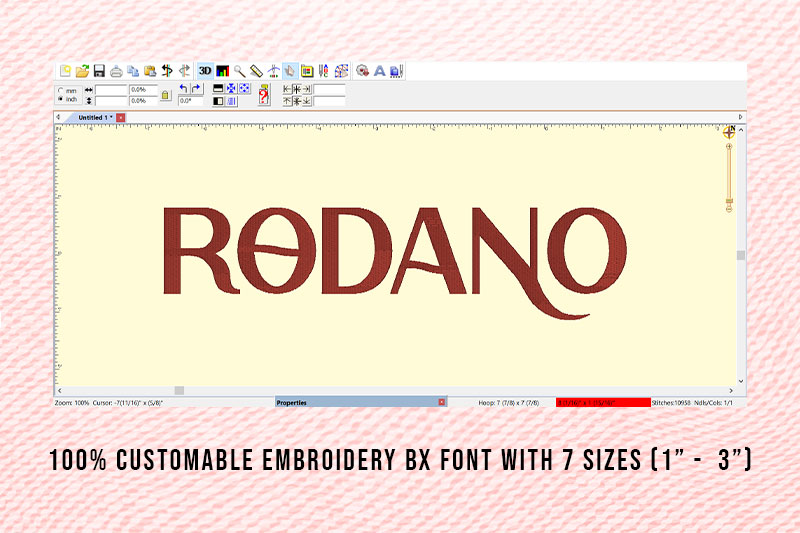
Task: Align objects to bottom edge
Action: point(306,101)
